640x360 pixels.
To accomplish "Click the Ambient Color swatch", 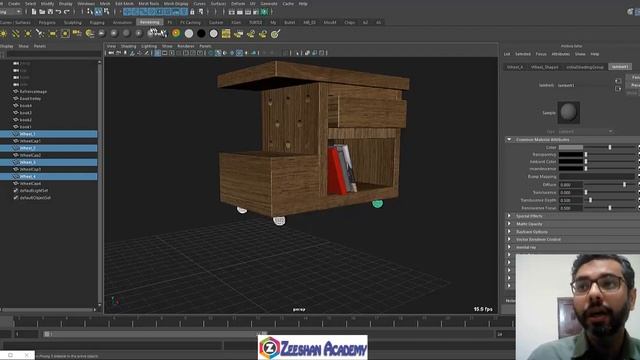I will [x=571, y=162].
